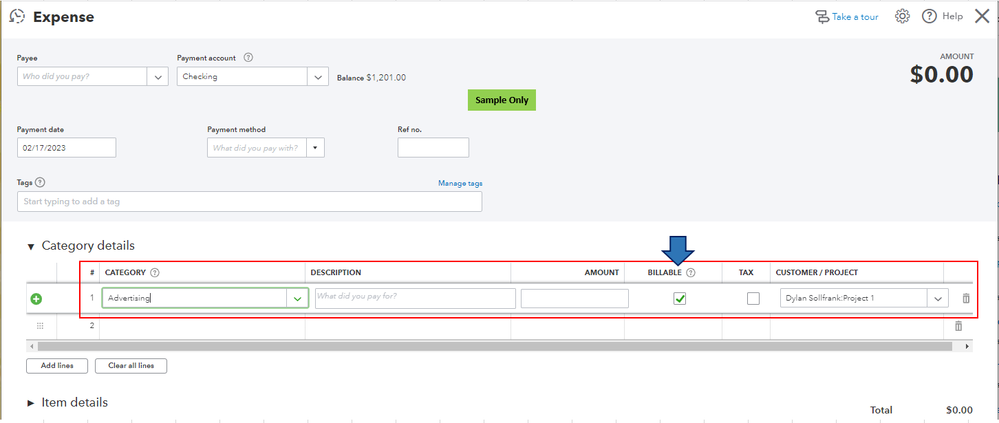The width and height of the screenshot is (999, 423).
Task: Open the Payee dropdown arrow
Action: click(158, 77)
